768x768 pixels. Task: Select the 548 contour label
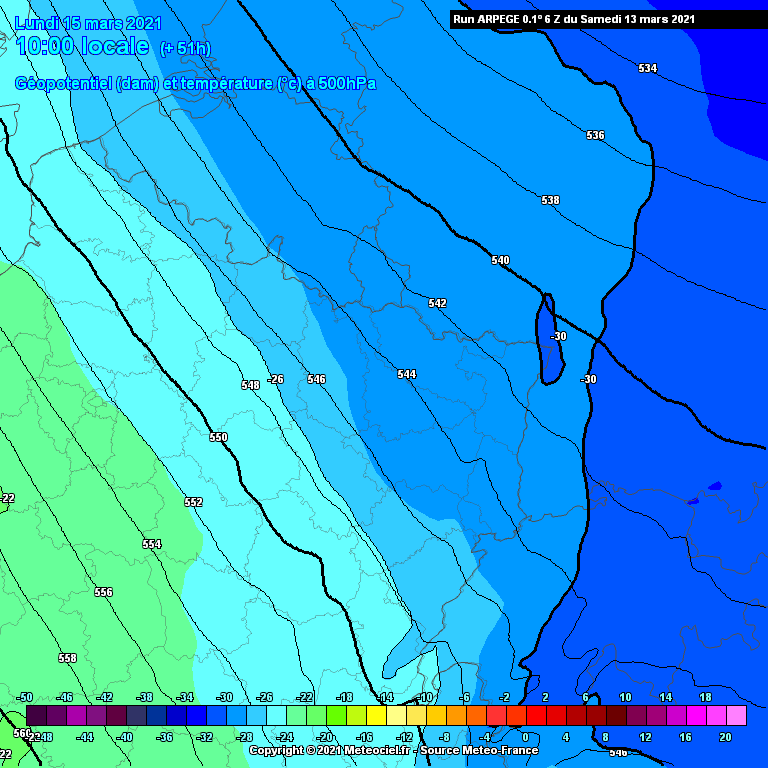pyautogui.click(x=250, y=385)
